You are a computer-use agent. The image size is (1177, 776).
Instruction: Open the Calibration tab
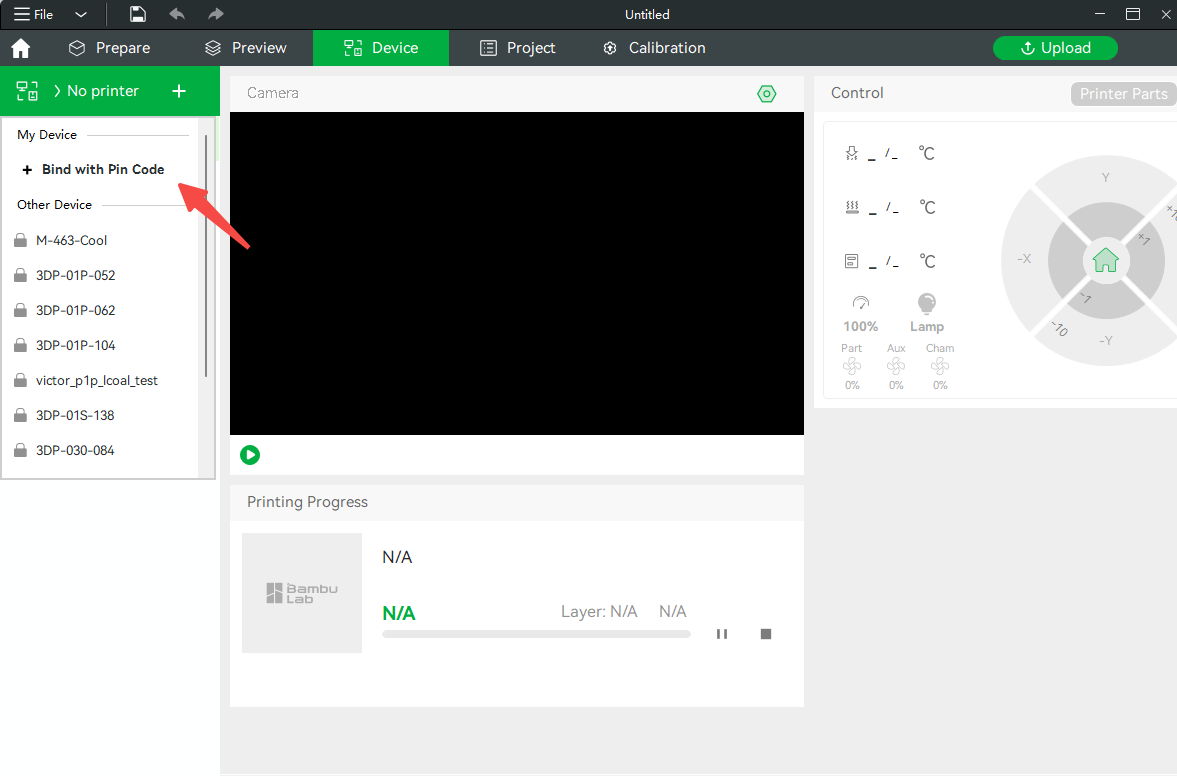click(654, 48)
